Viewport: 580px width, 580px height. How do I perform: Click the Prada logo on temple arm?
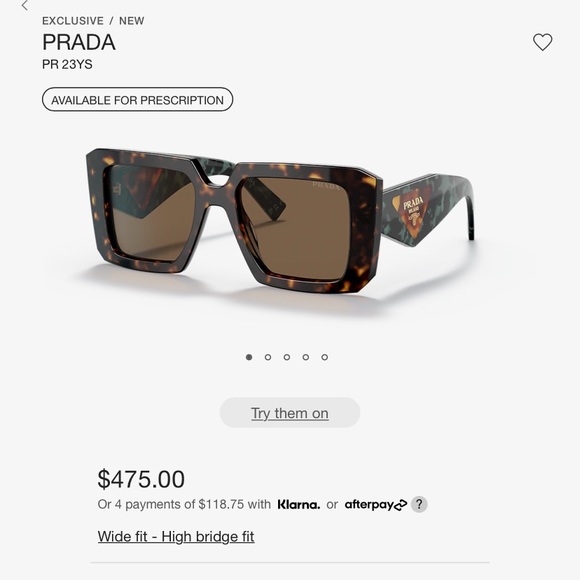(413, 209)
